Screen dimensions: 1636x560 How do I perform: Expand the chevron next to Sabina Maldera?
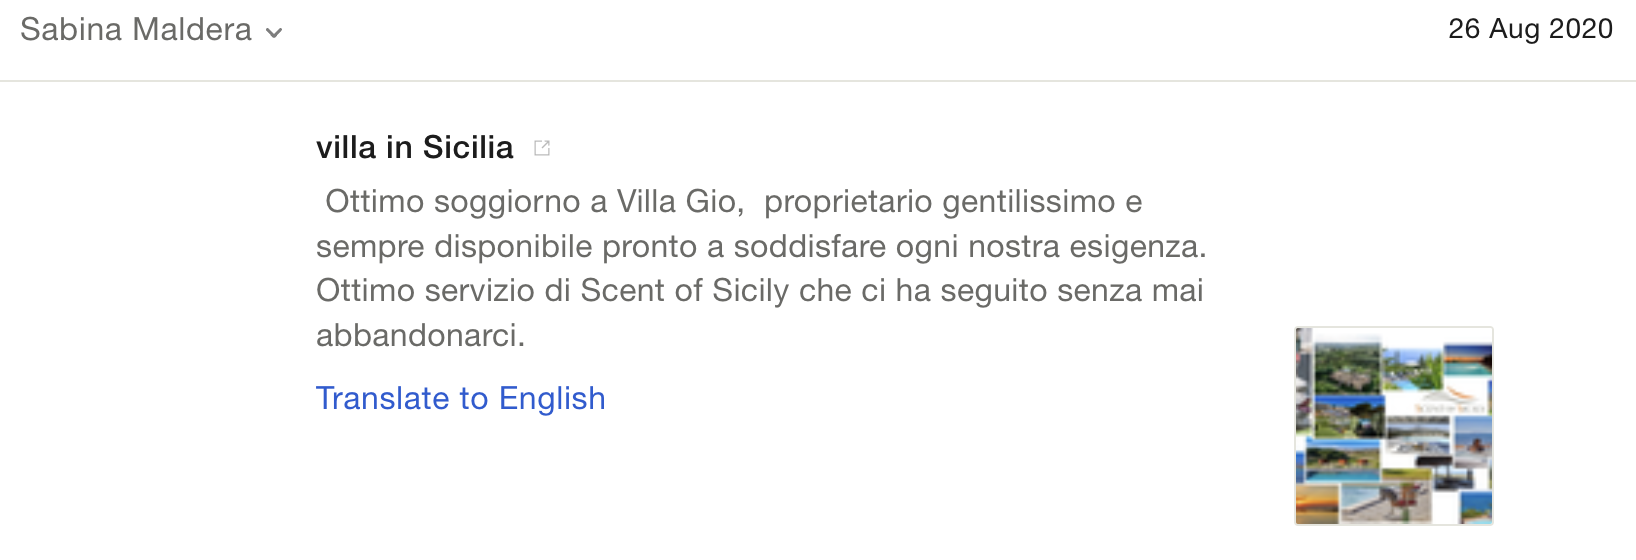[x=274, y=33]
